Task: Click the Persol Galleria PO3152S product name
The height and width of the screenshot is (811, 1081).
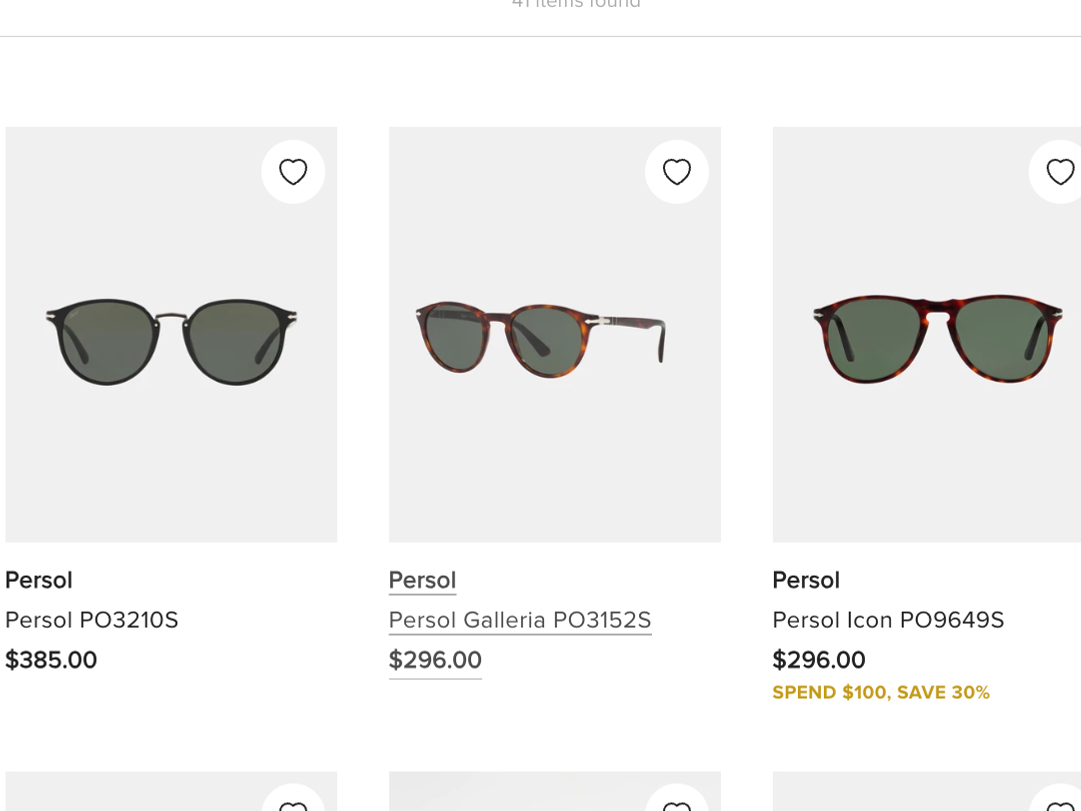Action: click(x=520, y=620)
